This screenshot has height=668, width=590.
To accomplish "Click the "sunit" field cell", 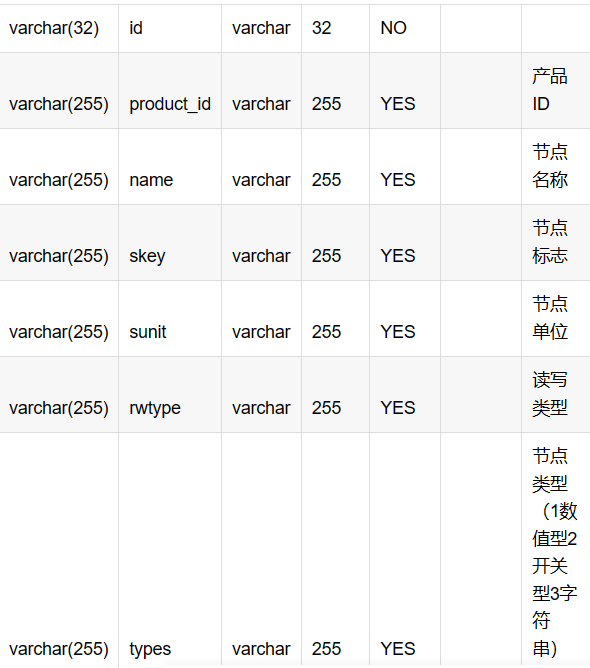I will (x=170, y=318).
